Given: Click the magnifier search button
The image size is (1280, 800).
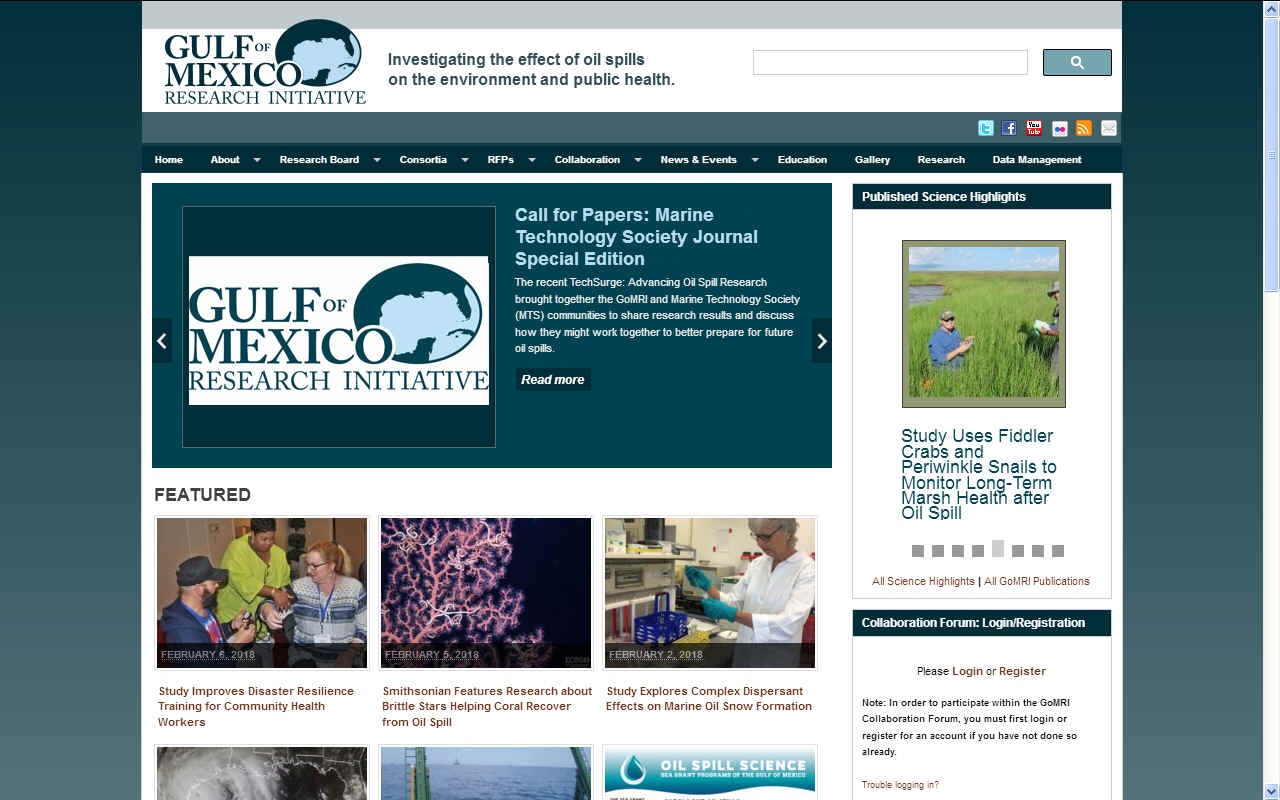Looking at the screenshot, I should [x=1077, y=62].
